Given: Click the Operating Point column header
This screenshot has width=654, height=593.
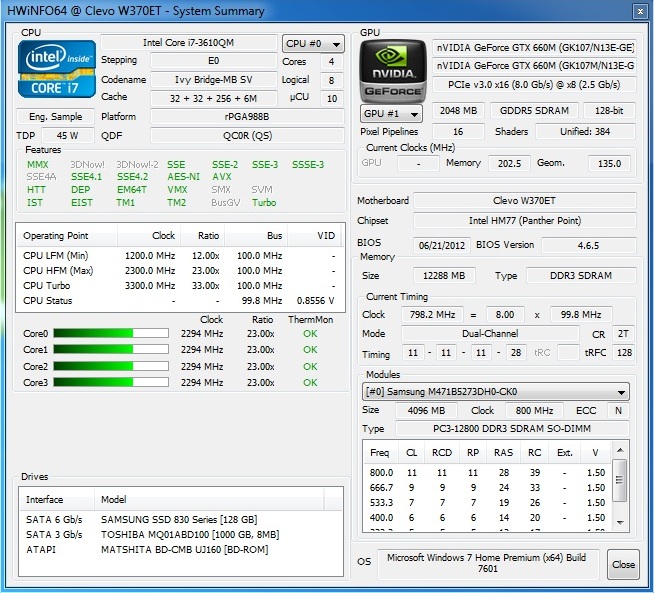Looking at the screenshot, I should coord(67,236).
